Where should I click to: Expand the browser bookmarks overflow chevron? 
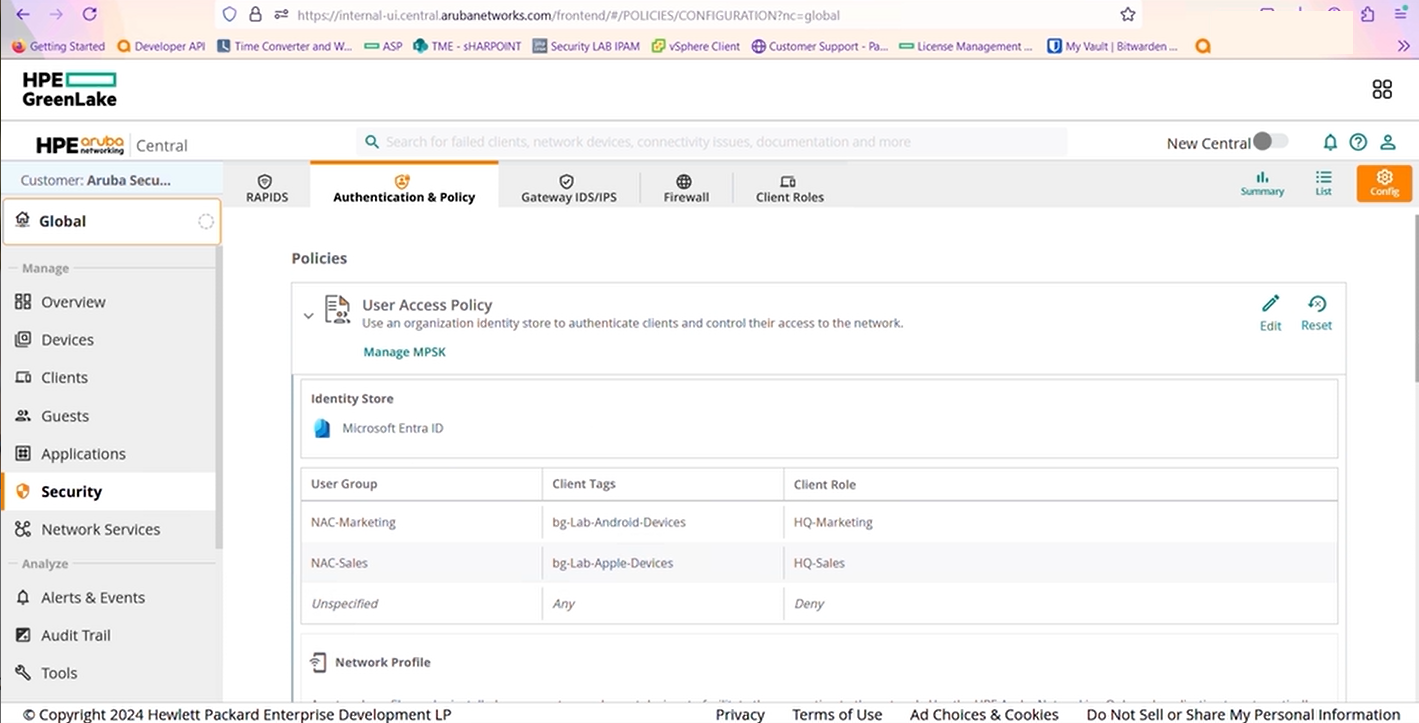pos(1403,46)
